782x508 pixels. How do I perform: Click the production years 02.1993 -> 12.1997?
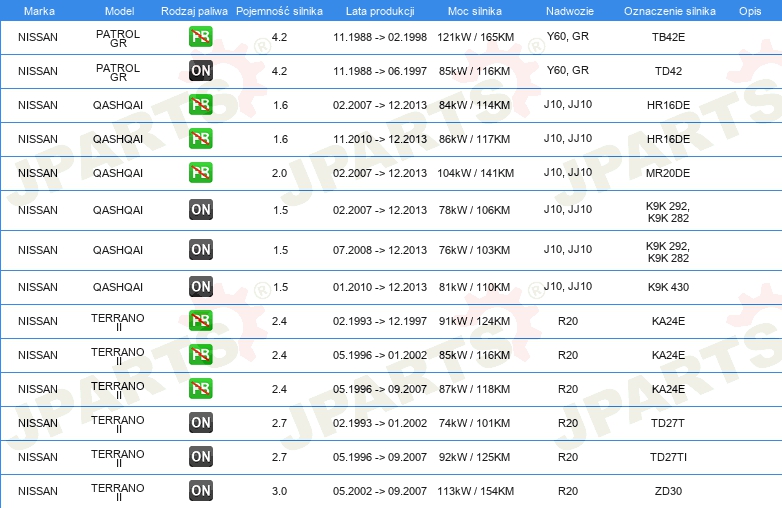point(380,321)
